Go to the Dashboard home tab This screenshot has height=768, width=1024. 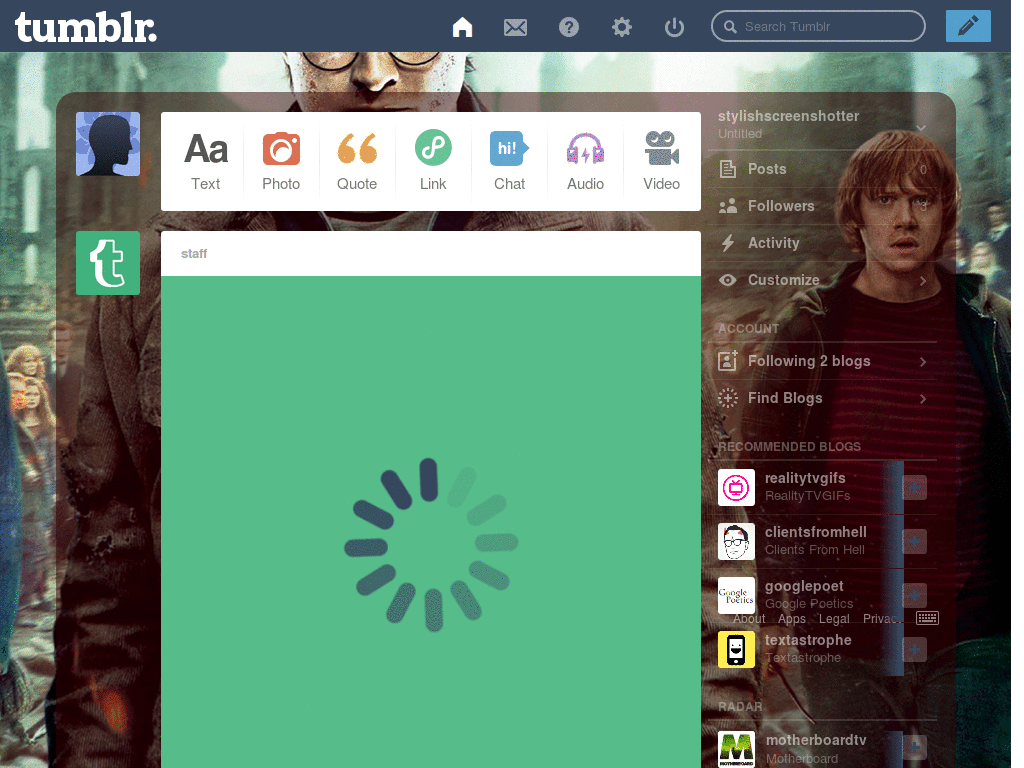462,27
